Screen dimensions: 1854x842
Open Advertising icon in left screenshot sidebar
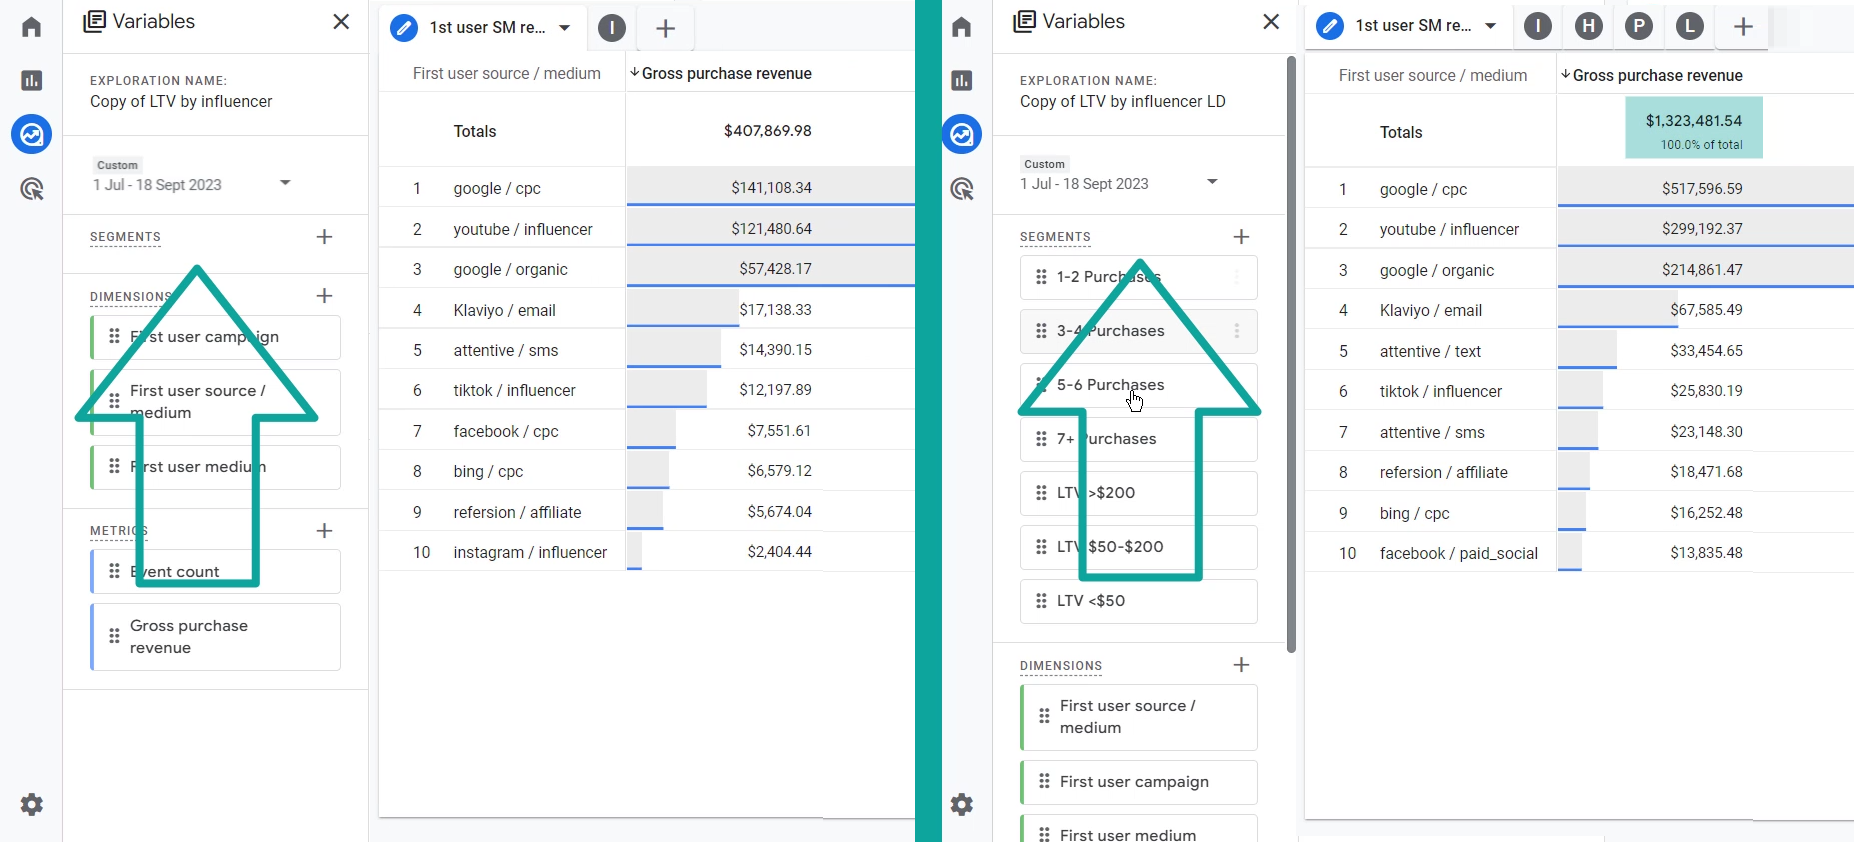[32, 188]
